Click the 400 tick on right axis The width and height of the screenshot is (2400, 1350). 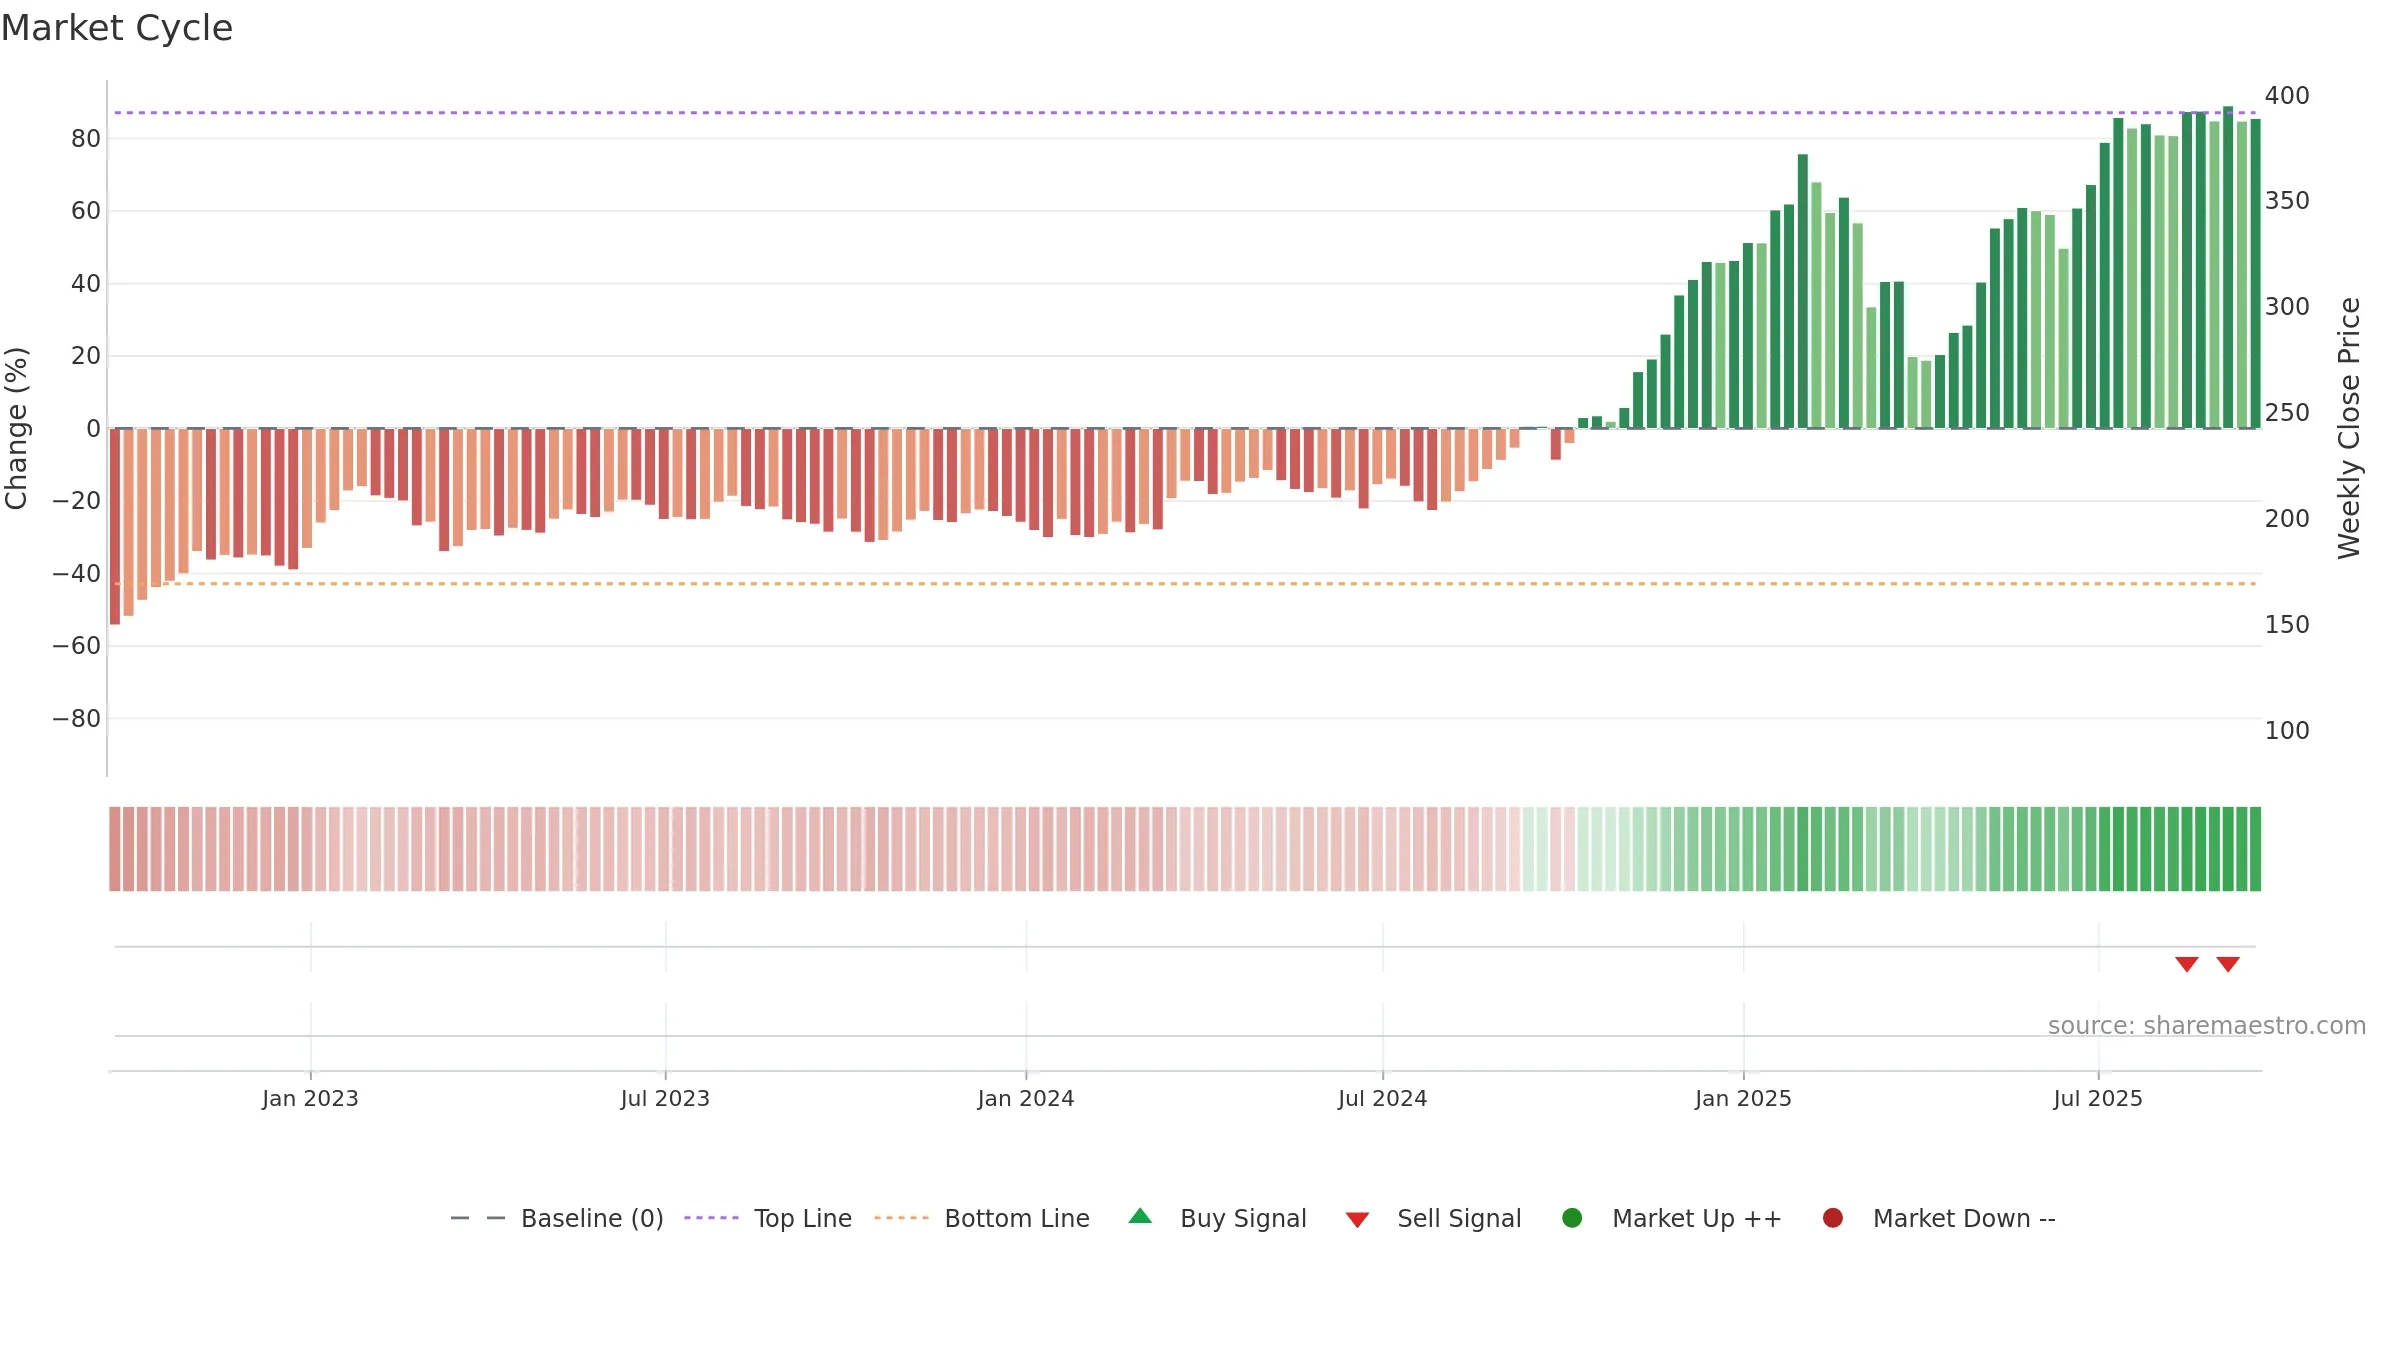tap(2287, 96)
